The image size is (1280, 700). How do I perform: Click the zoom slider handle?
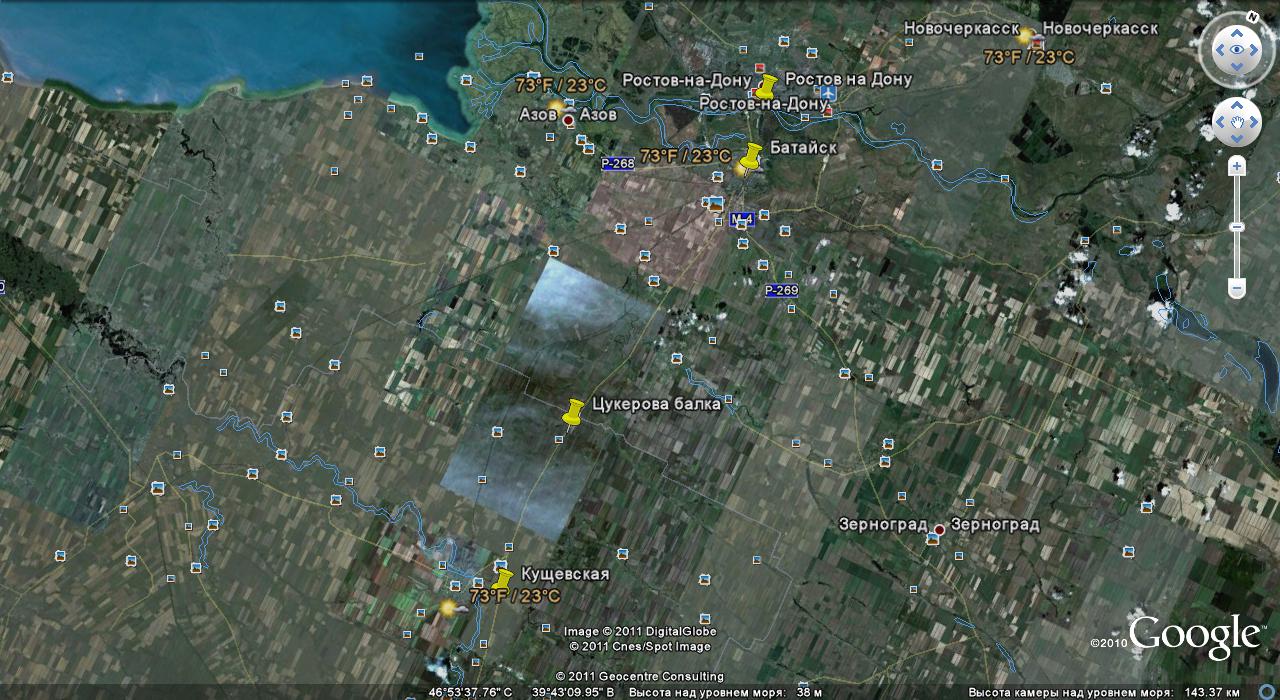point(1237,227)
